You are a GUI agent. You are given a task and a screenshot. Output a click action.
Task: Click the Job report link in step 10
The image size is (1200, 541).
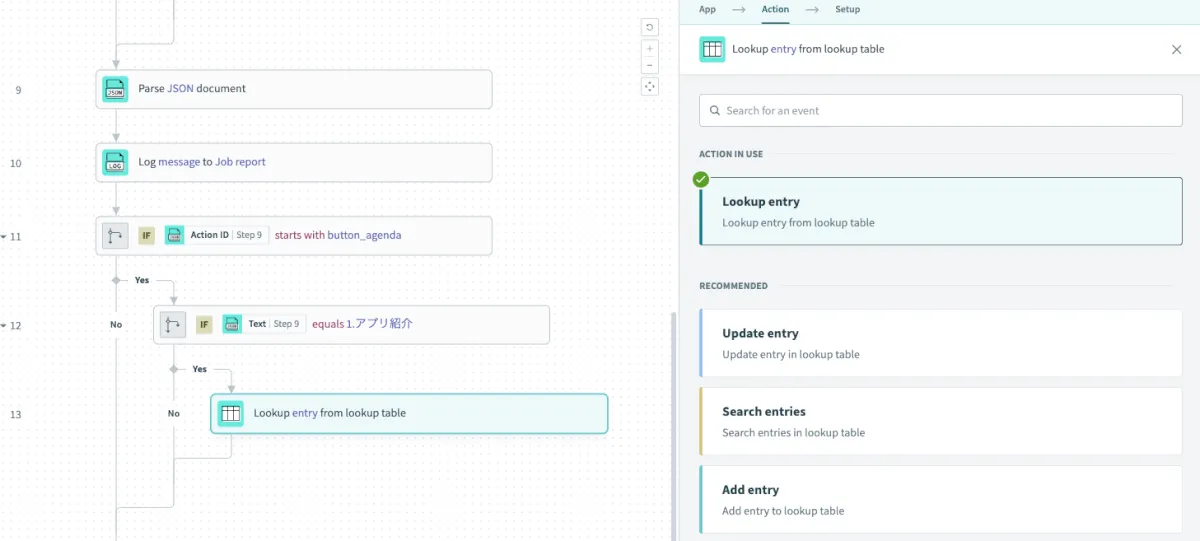pos(240,162)
